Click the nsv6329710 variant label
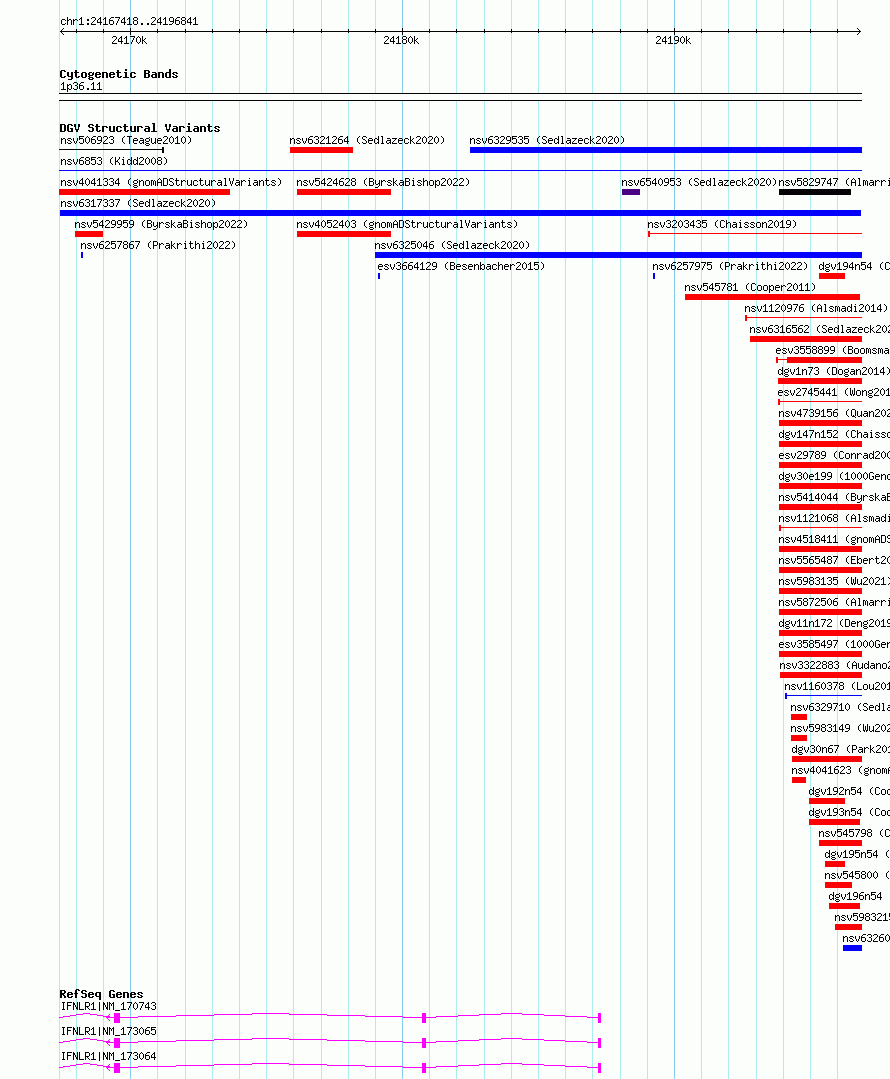 [840, 707]
